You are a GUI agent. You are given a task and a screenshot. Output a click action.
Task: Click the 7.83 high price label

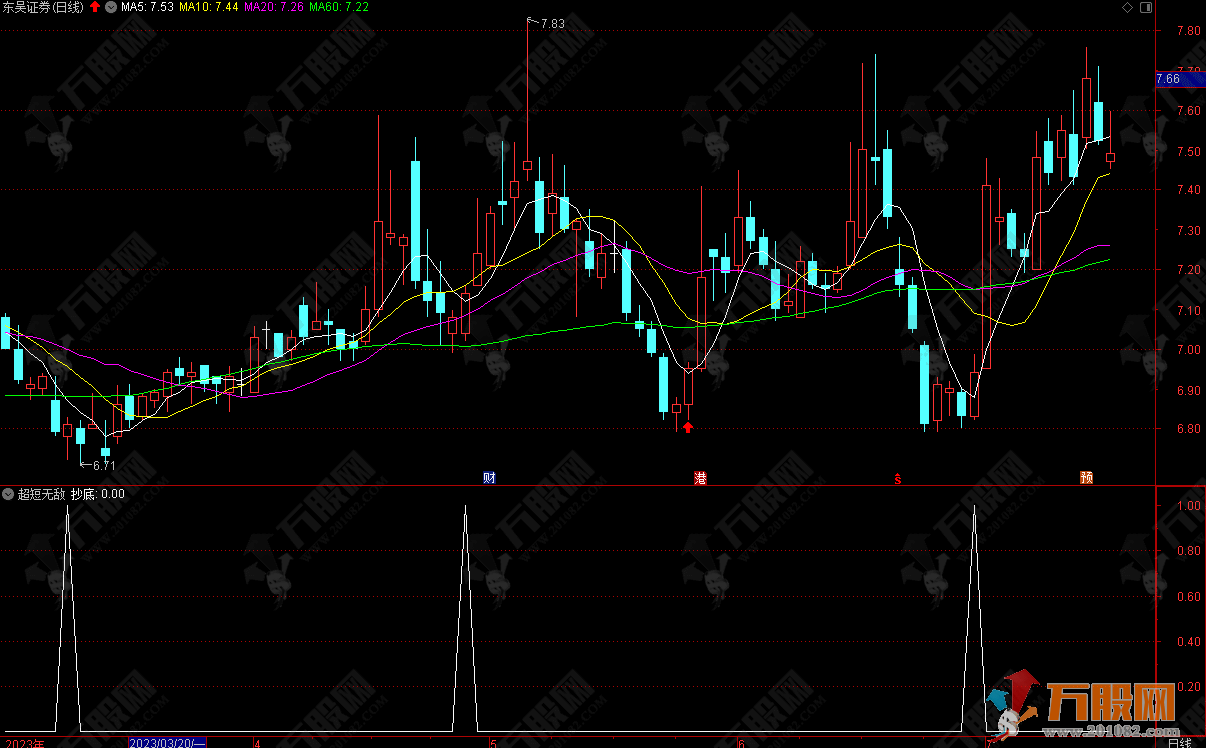(553, 24)
